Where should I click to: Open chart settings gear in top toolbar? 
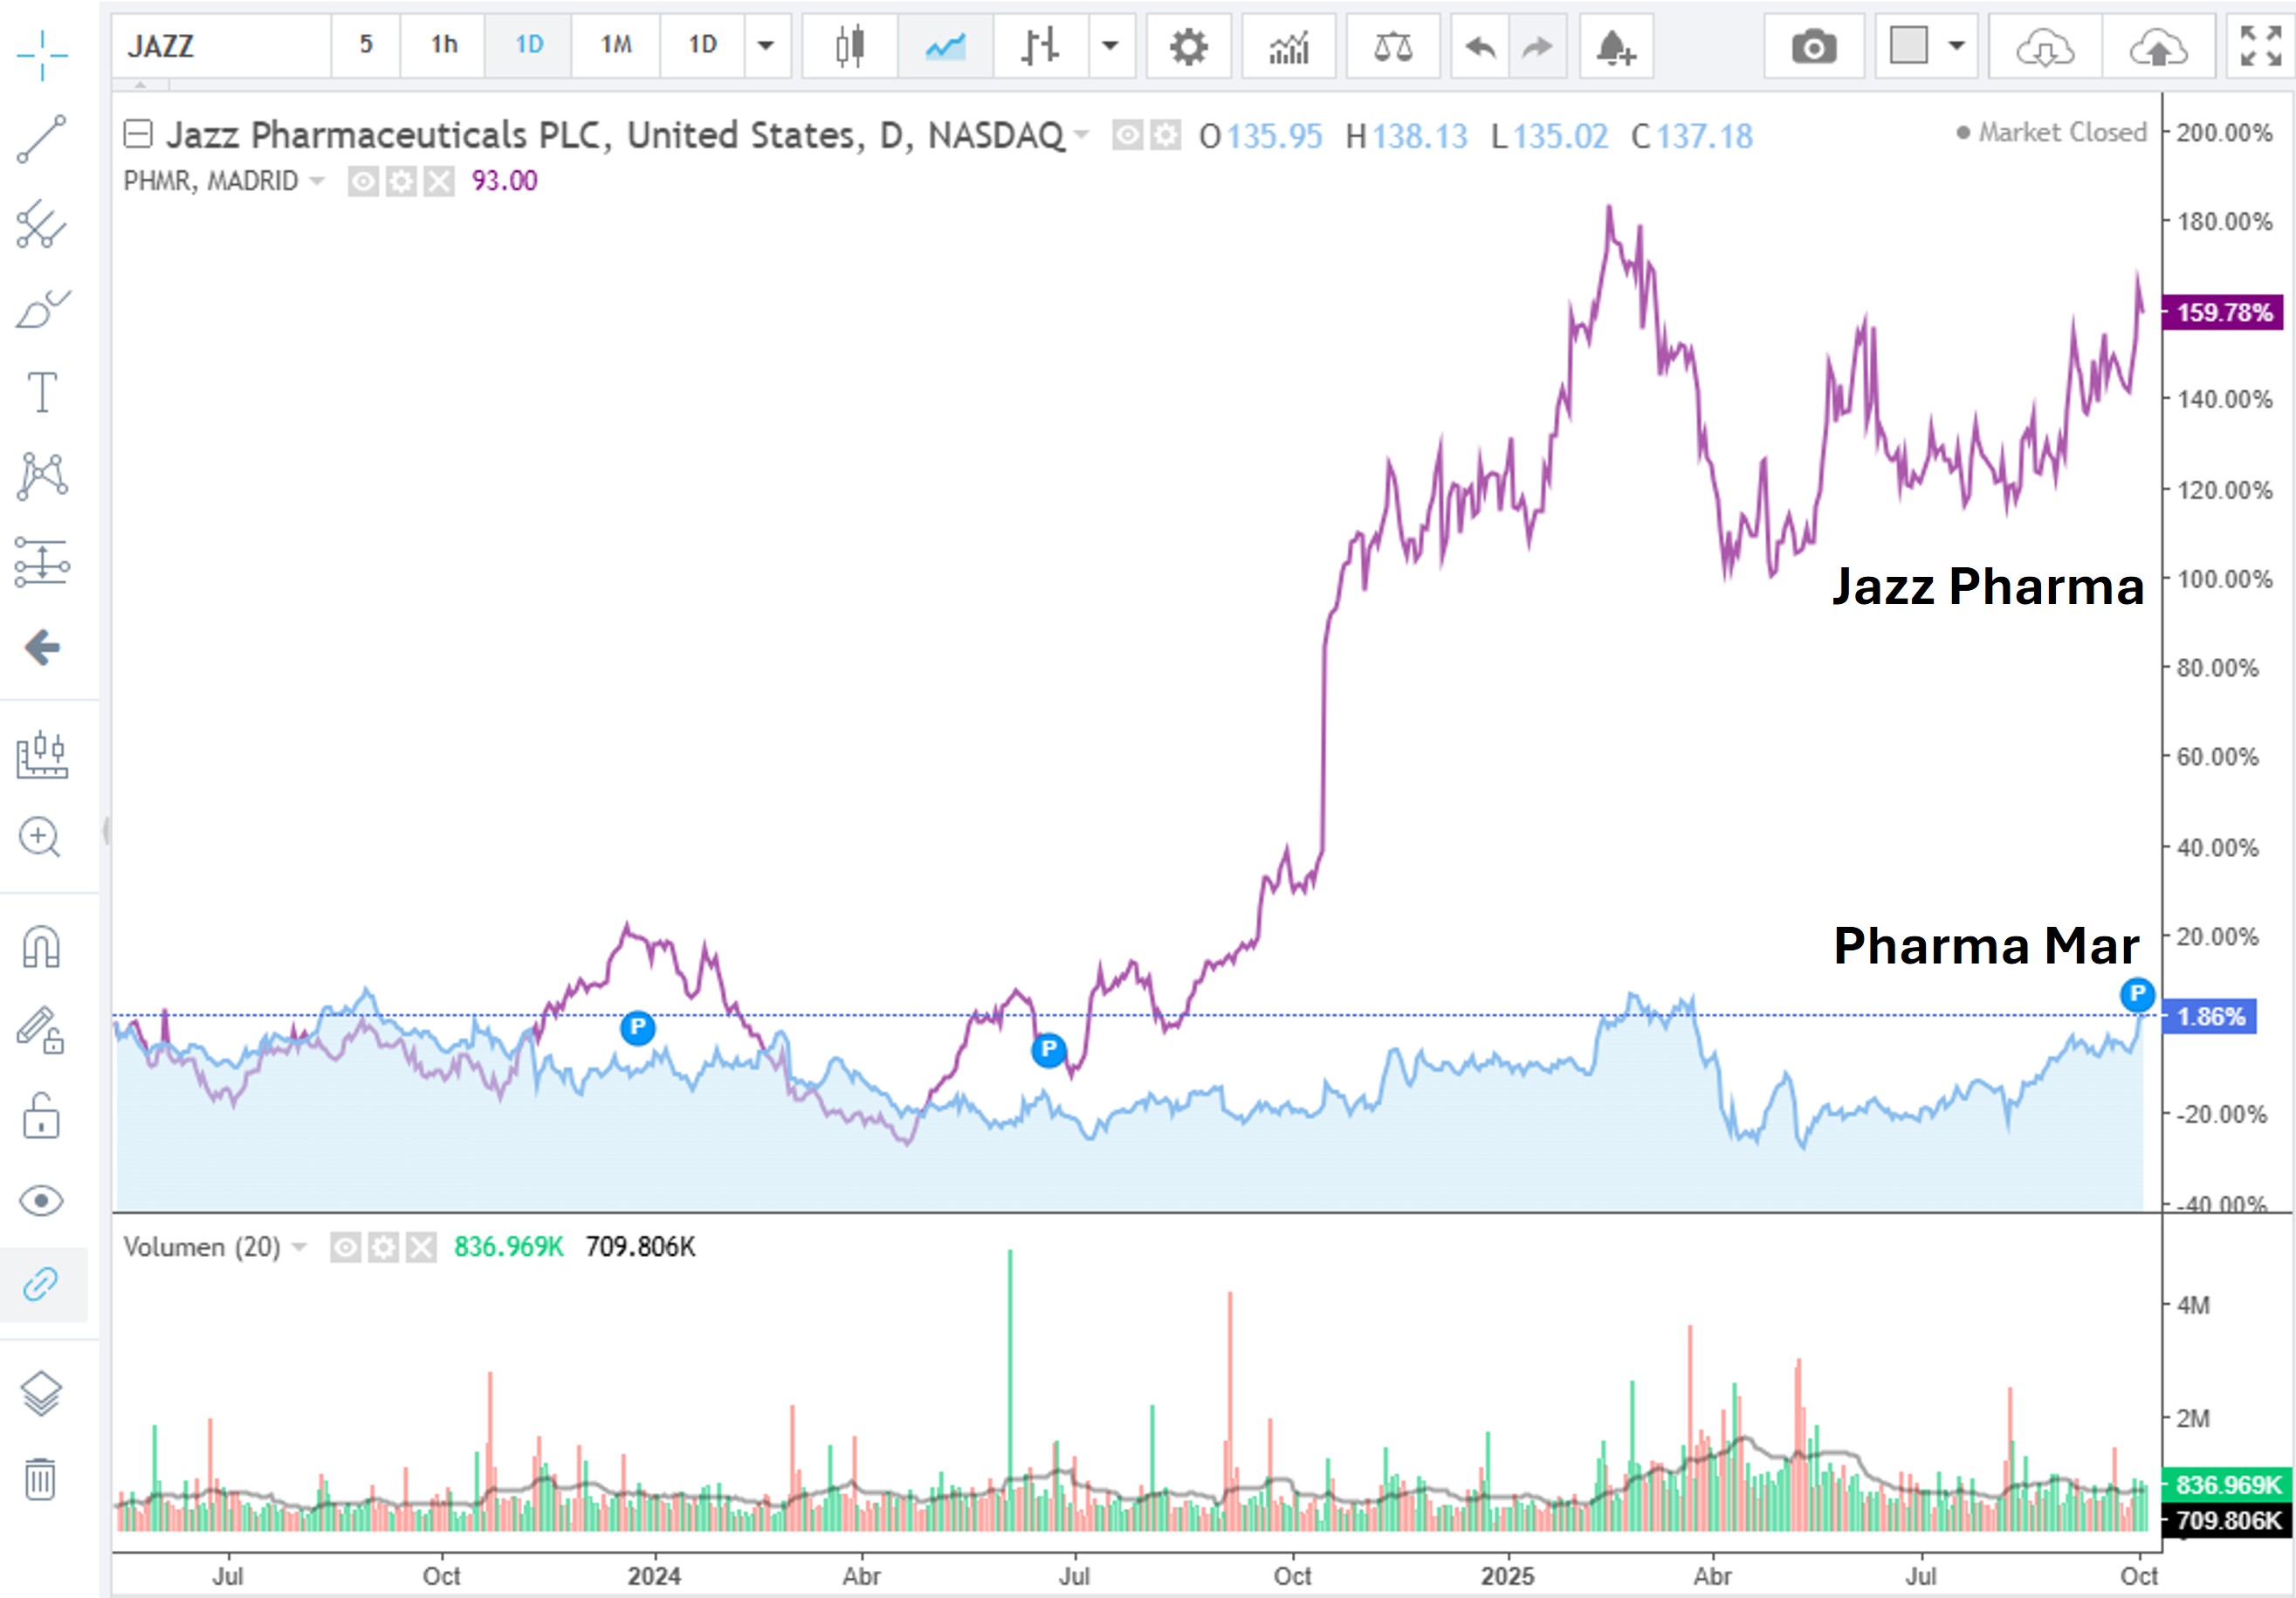(x=1188, y=46)
